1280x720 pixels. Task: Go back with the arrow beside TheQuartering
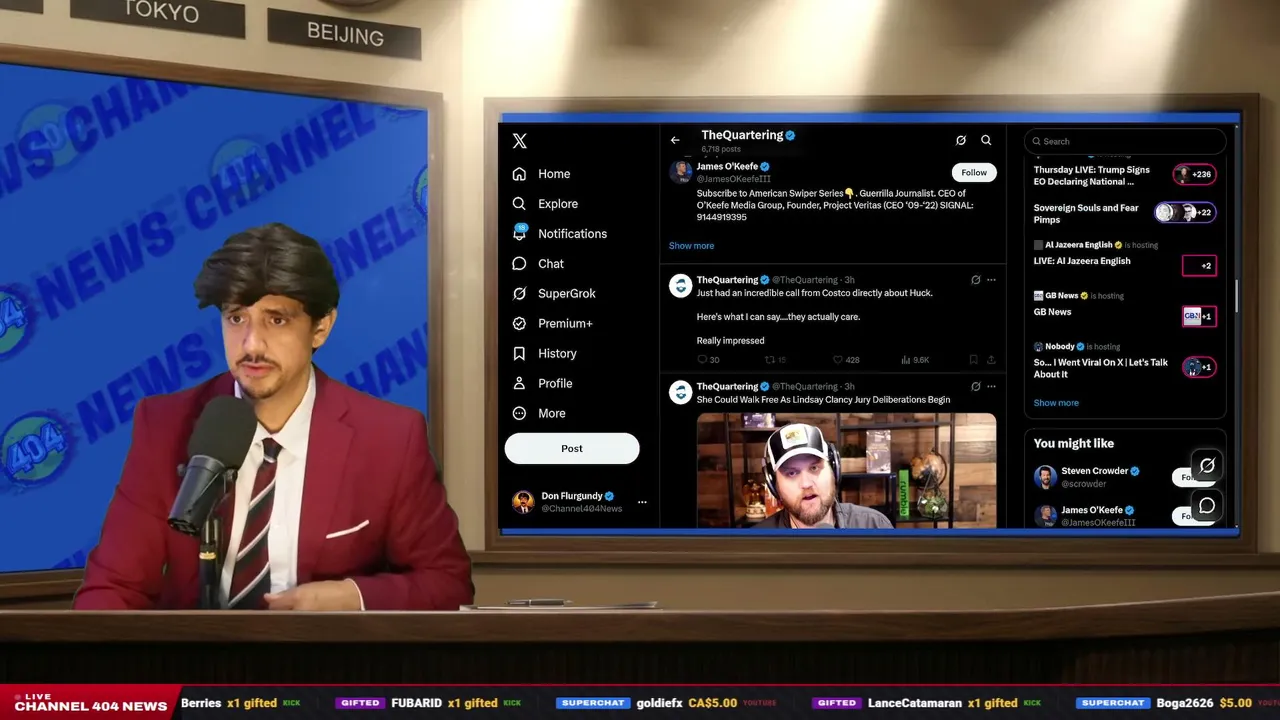point(675,141)
